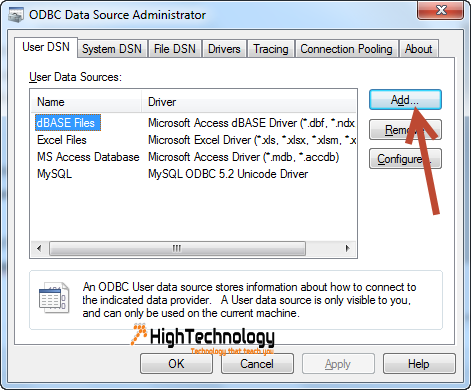This screenshot has height=390, width=471.
Task: Click the horizontal scrollbar right arrow
Action: click(347, 248)
